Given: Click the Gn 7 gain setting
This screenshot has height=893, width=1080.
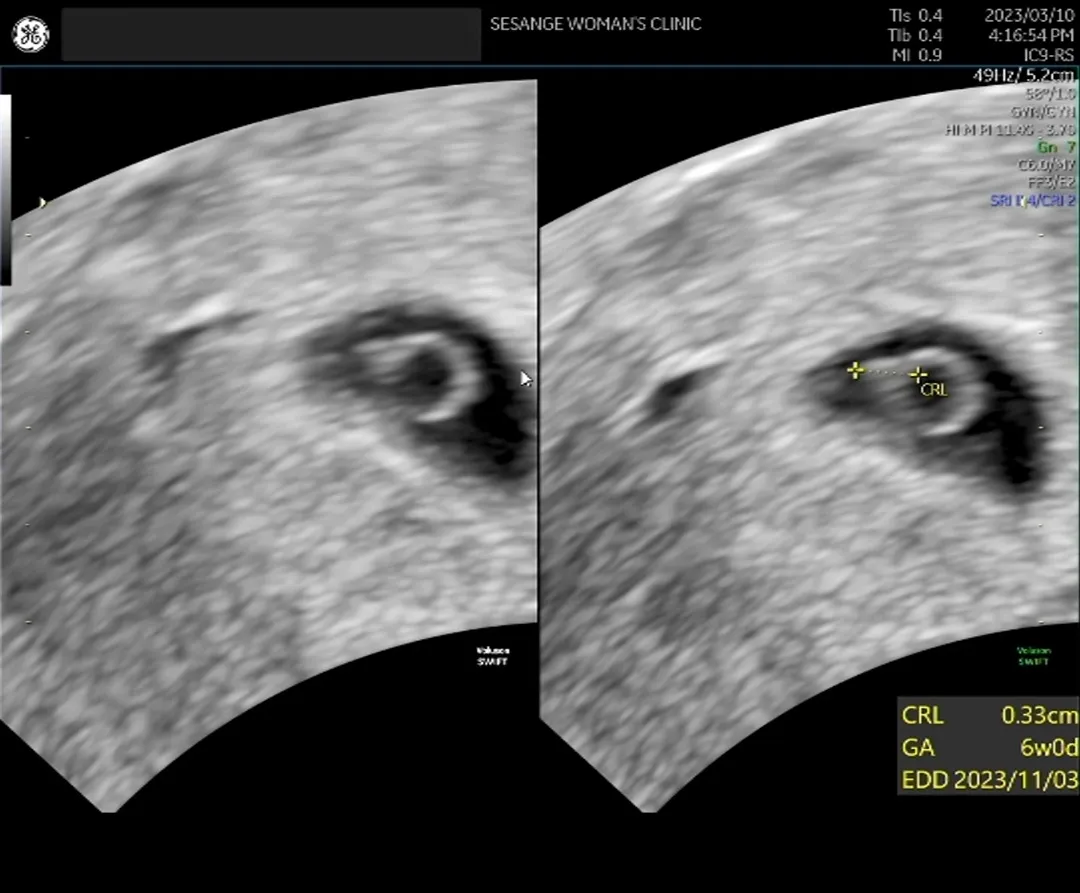Looking at the screenshot, I should 1056,147.
